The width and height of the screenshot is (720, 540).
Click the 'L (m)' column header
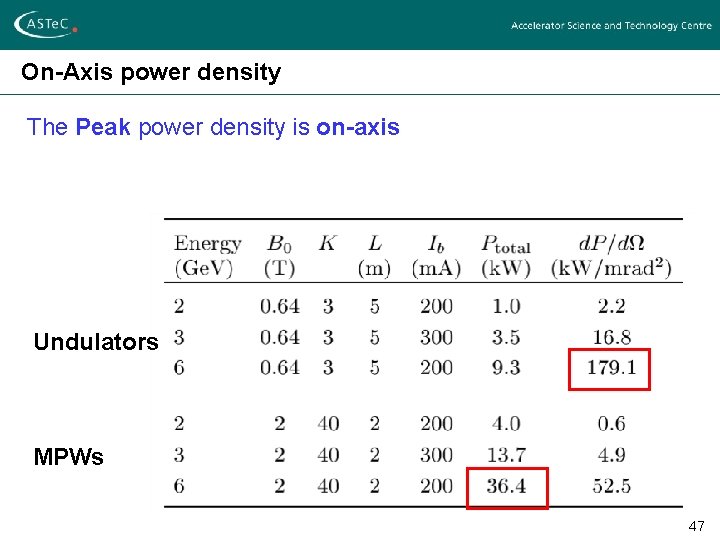374,256
